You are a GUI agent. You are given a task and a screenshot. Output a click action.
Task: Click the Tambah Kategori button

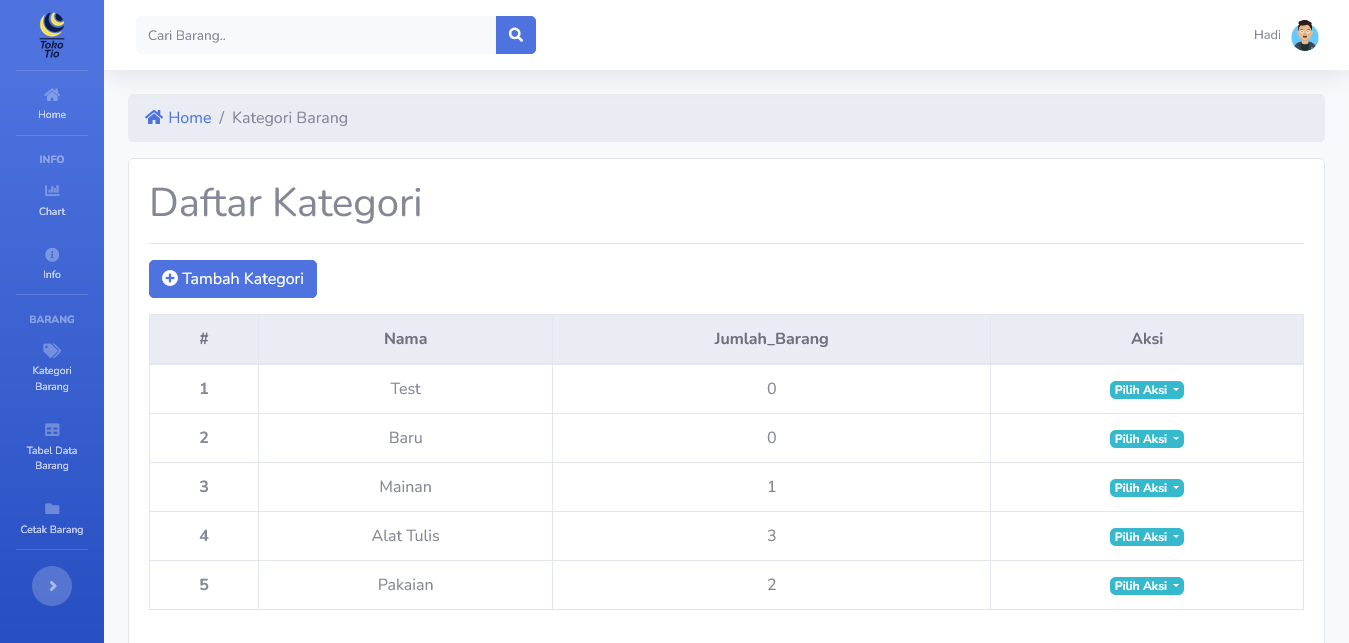(233, 279)
